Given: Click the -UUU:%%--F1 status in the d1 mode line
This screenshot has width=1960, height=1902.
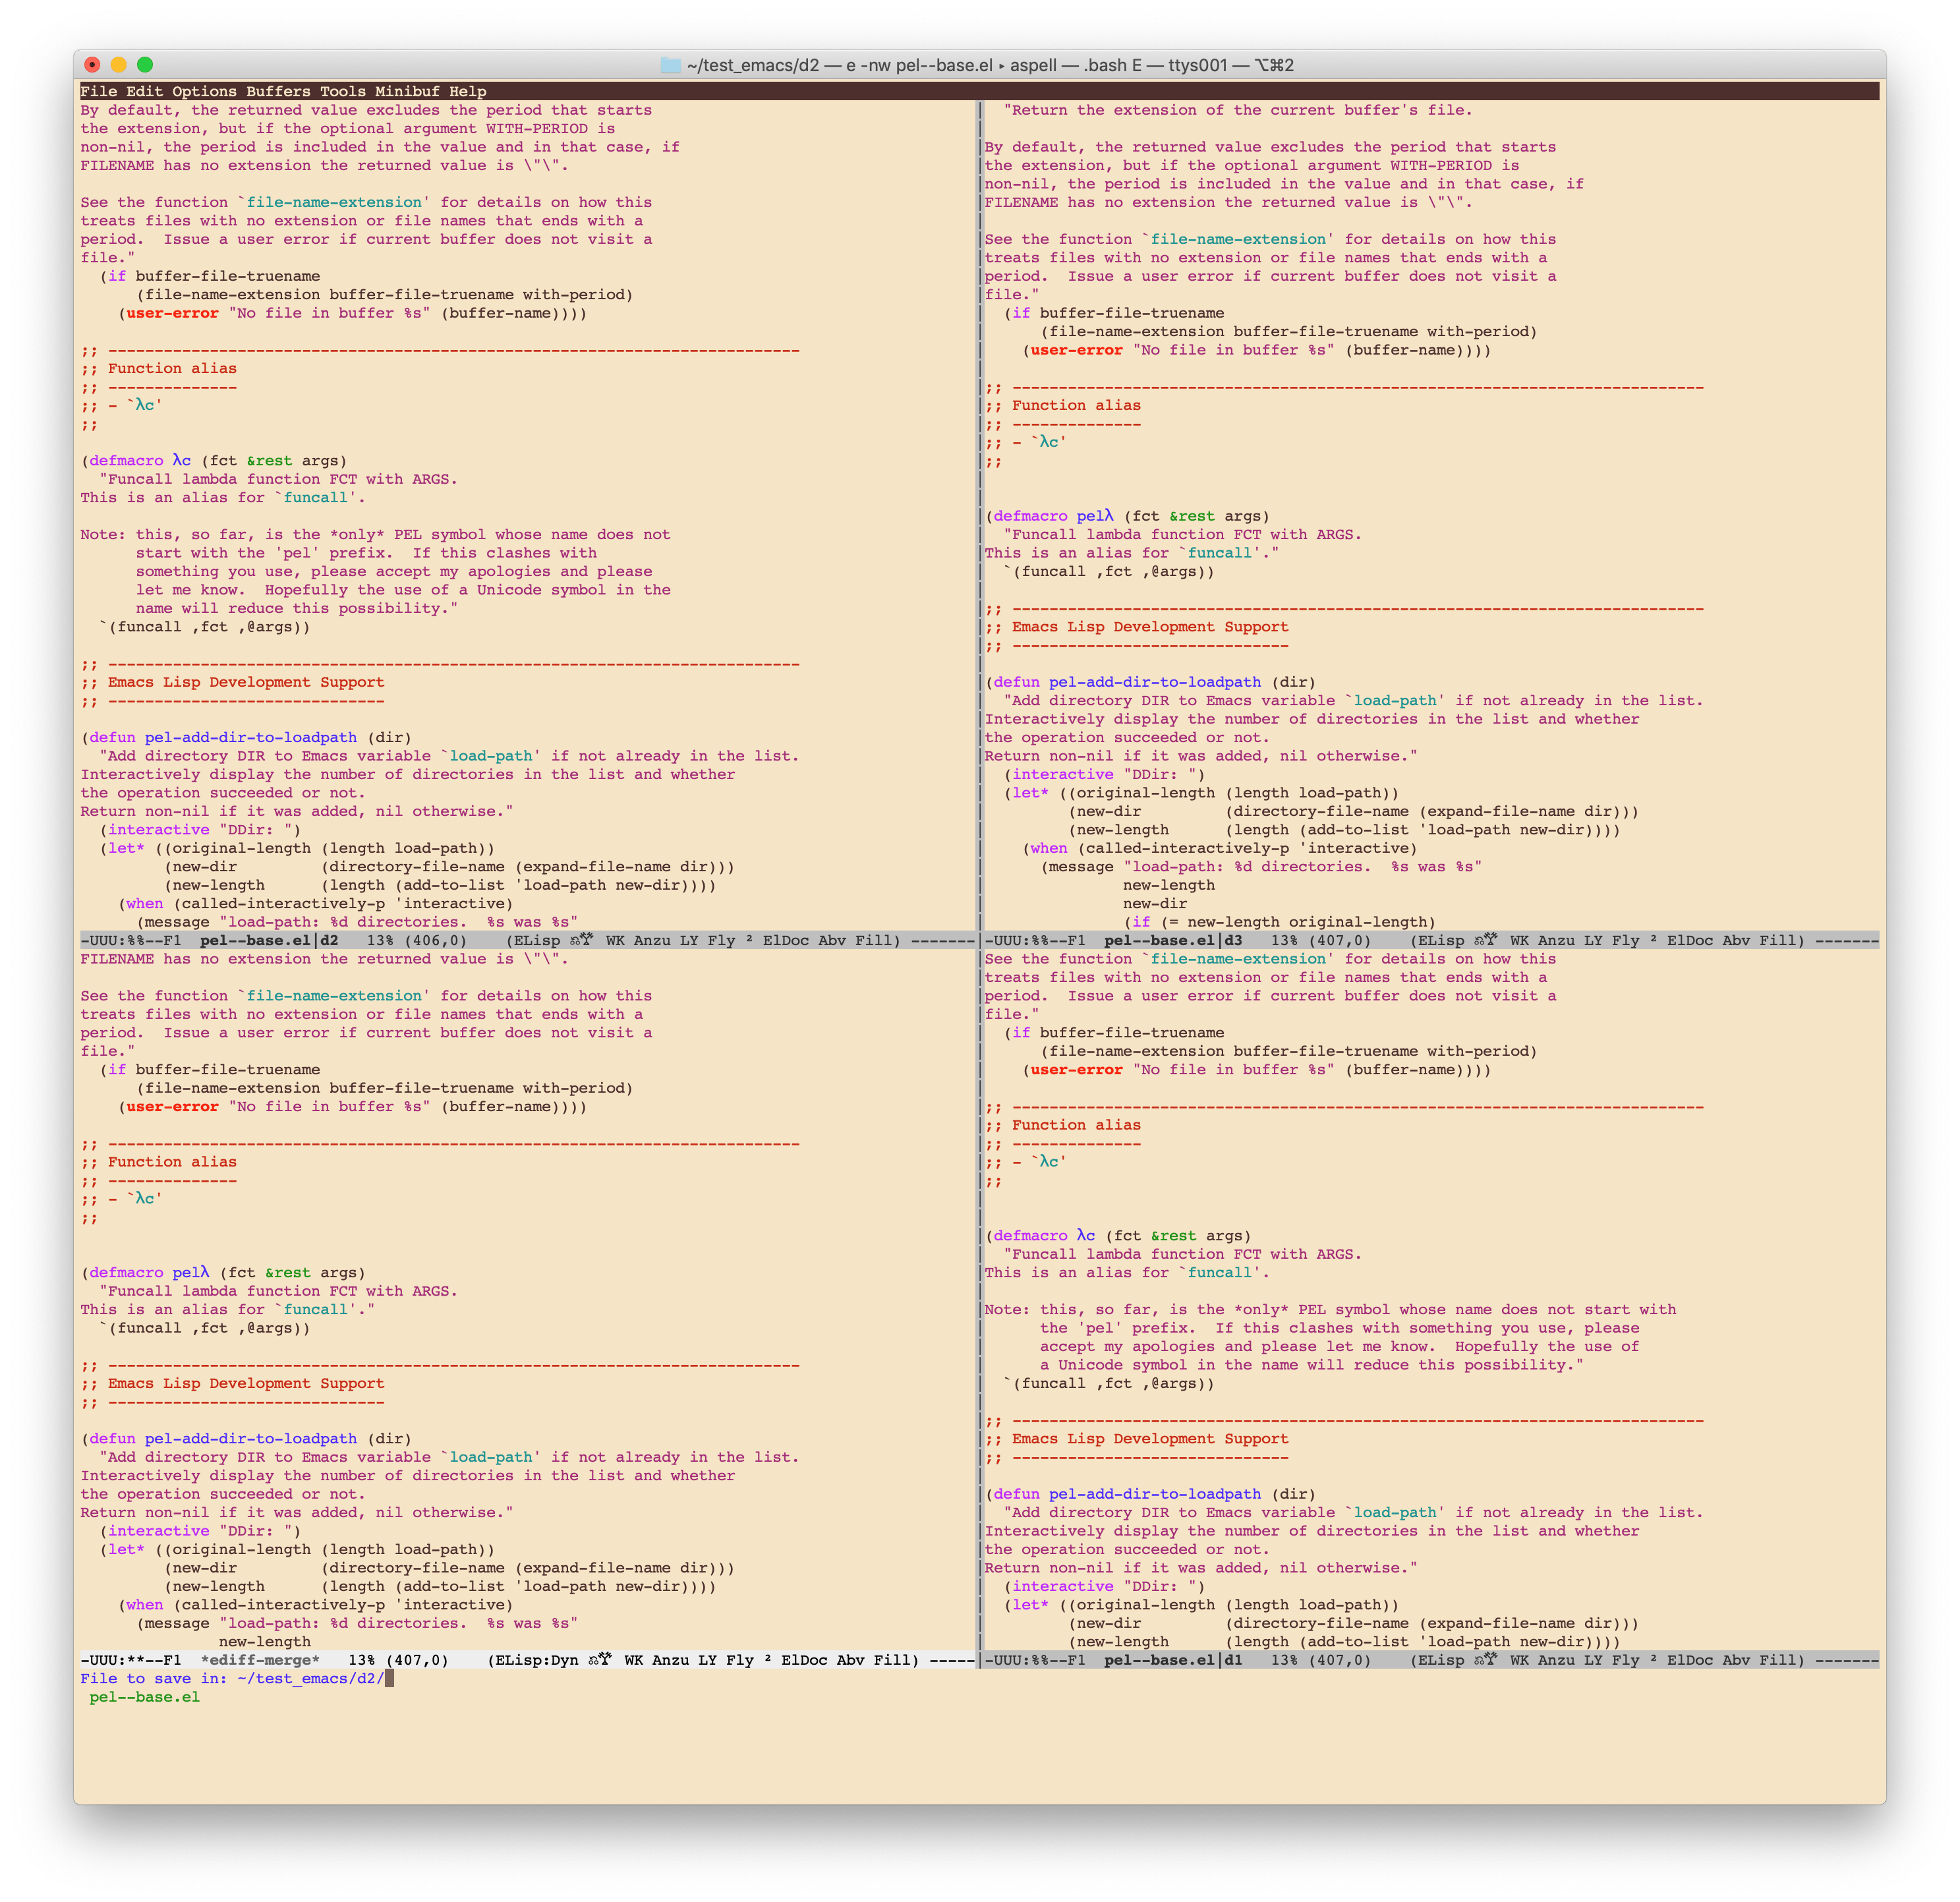Looking at the screenshot, I should click(x=1035, y=1660).
